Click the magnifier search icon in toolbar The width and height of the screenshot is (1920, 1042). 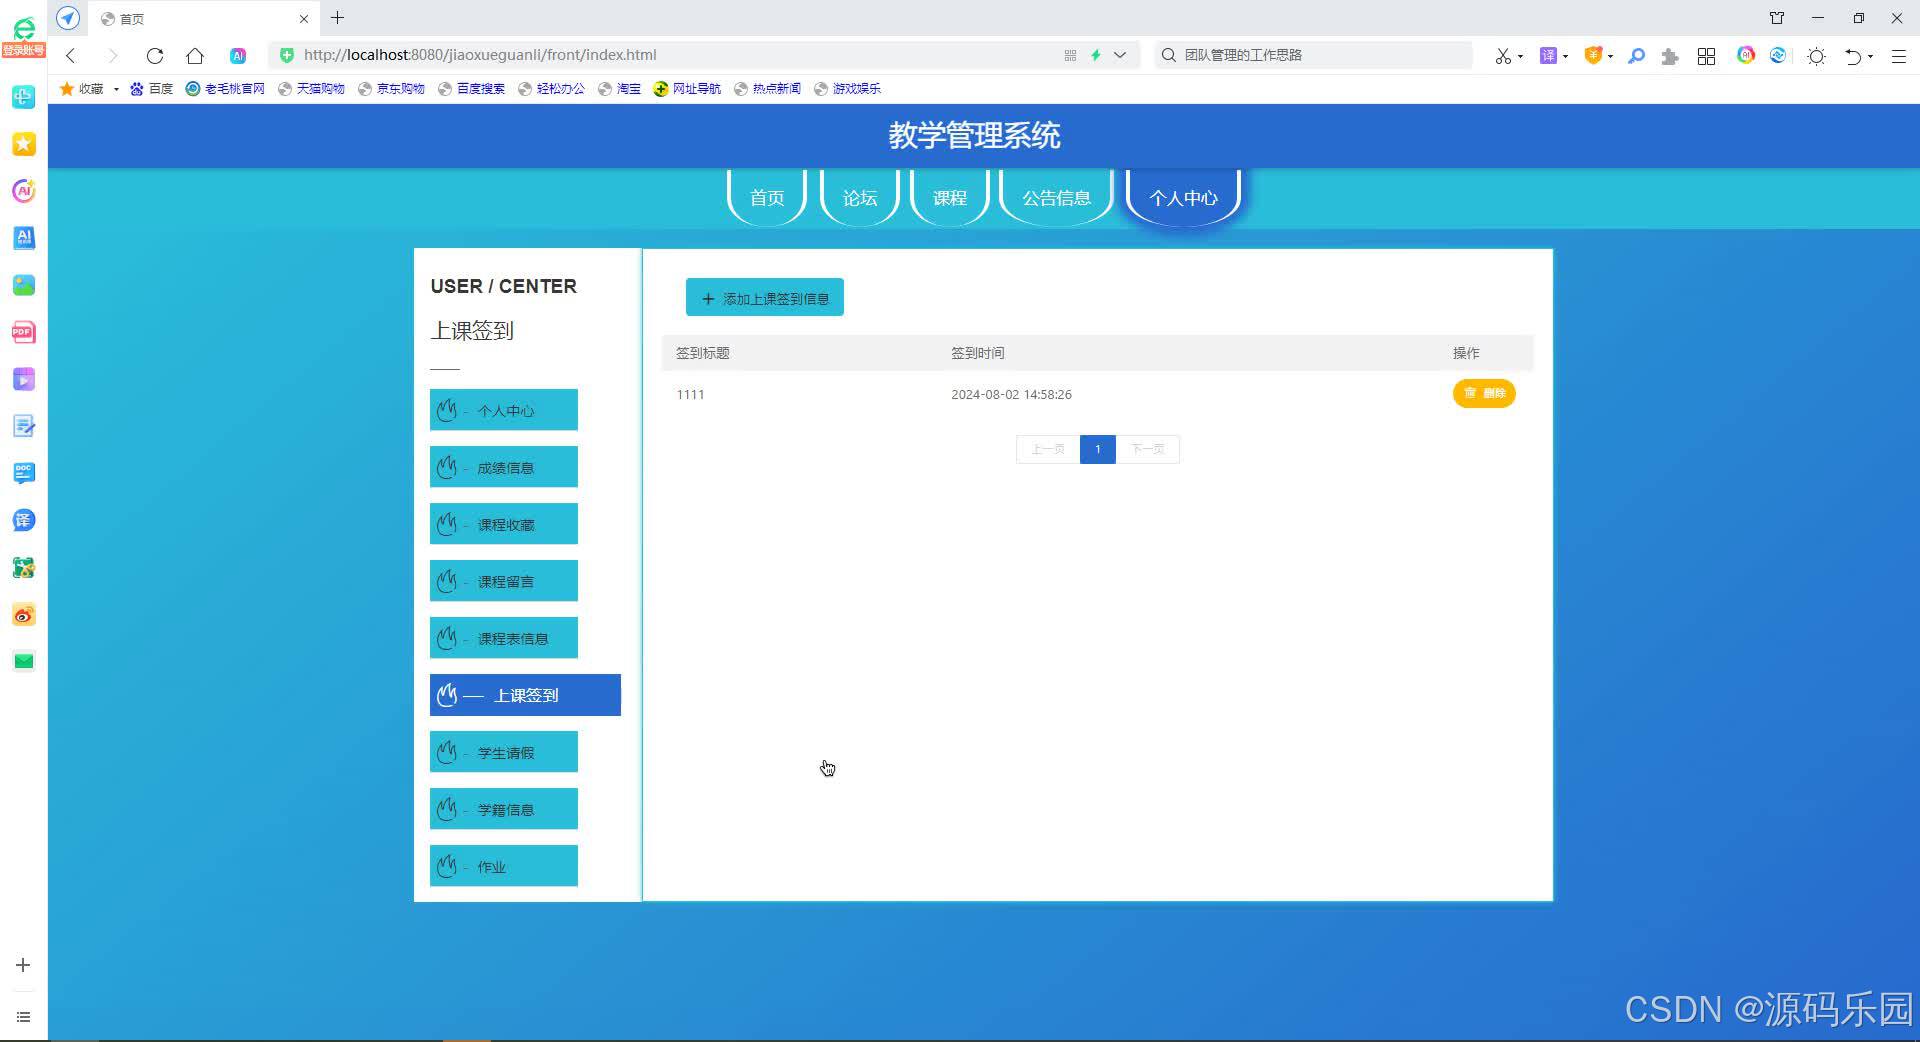pyautogui.click(x=1636, y=55)
